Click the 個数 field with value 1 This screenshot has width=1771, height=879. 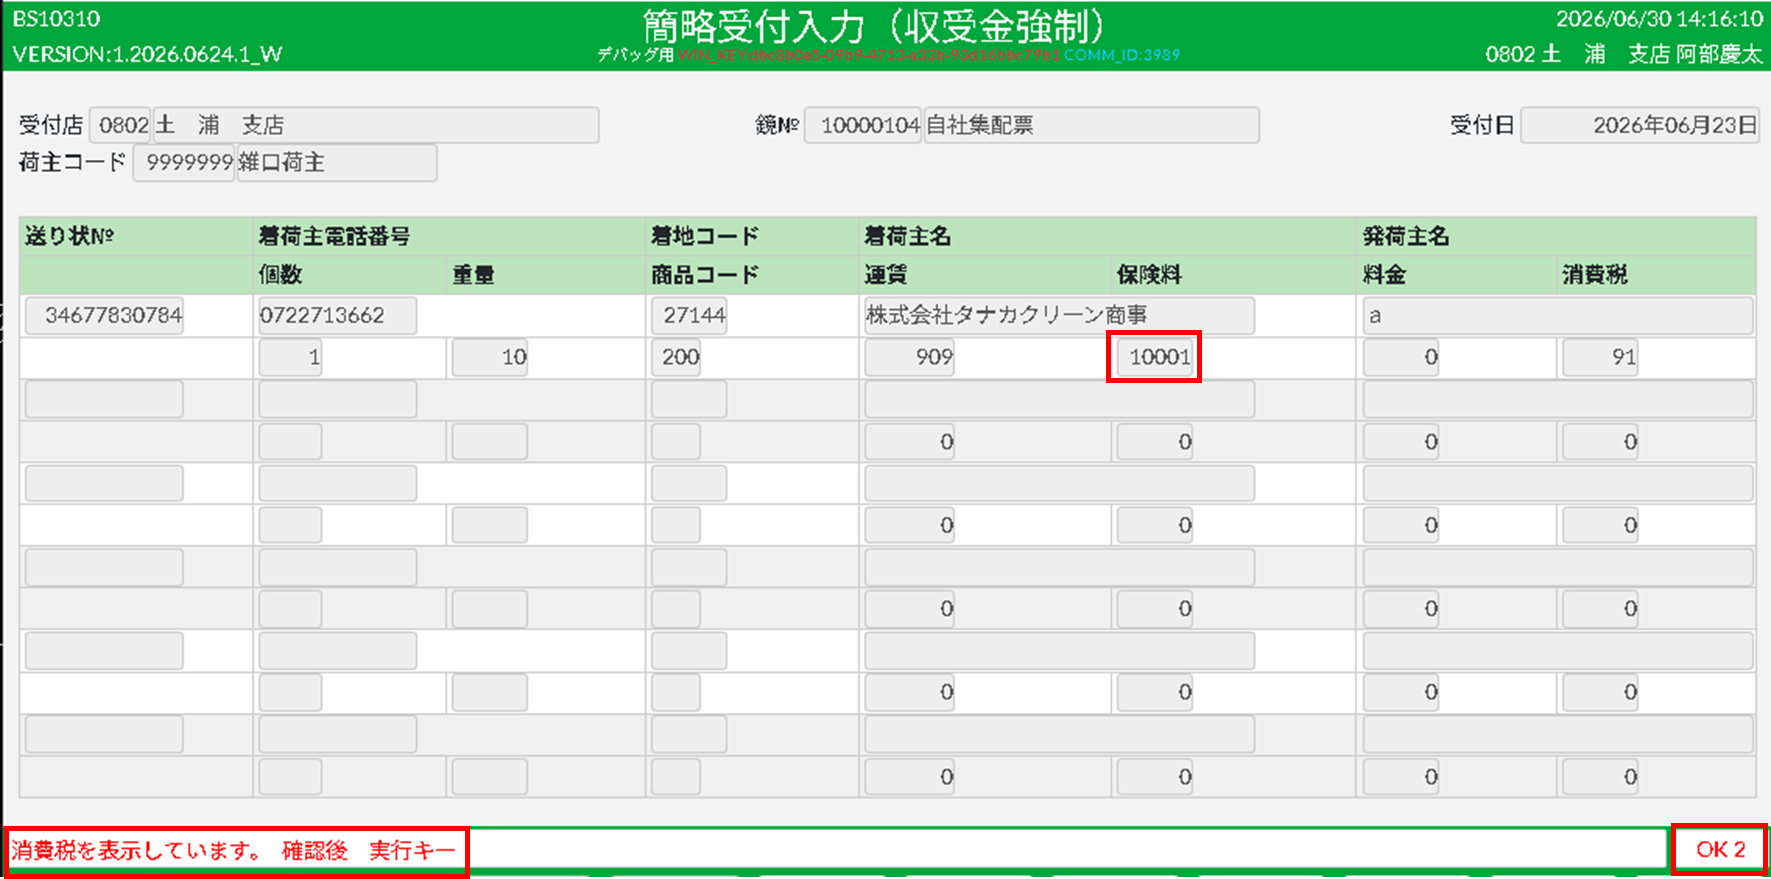click(x=290, y=358)
